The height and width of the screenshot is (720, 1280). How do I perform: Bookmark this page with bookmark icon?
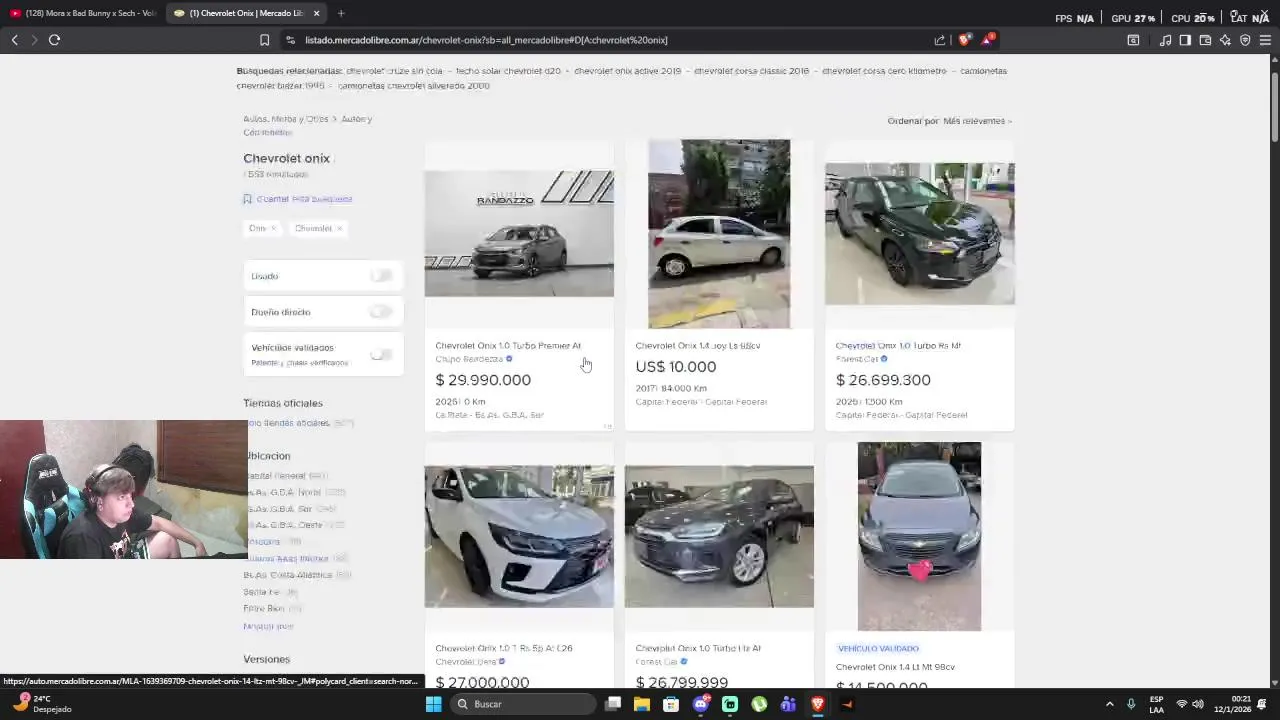click(264, 40)
